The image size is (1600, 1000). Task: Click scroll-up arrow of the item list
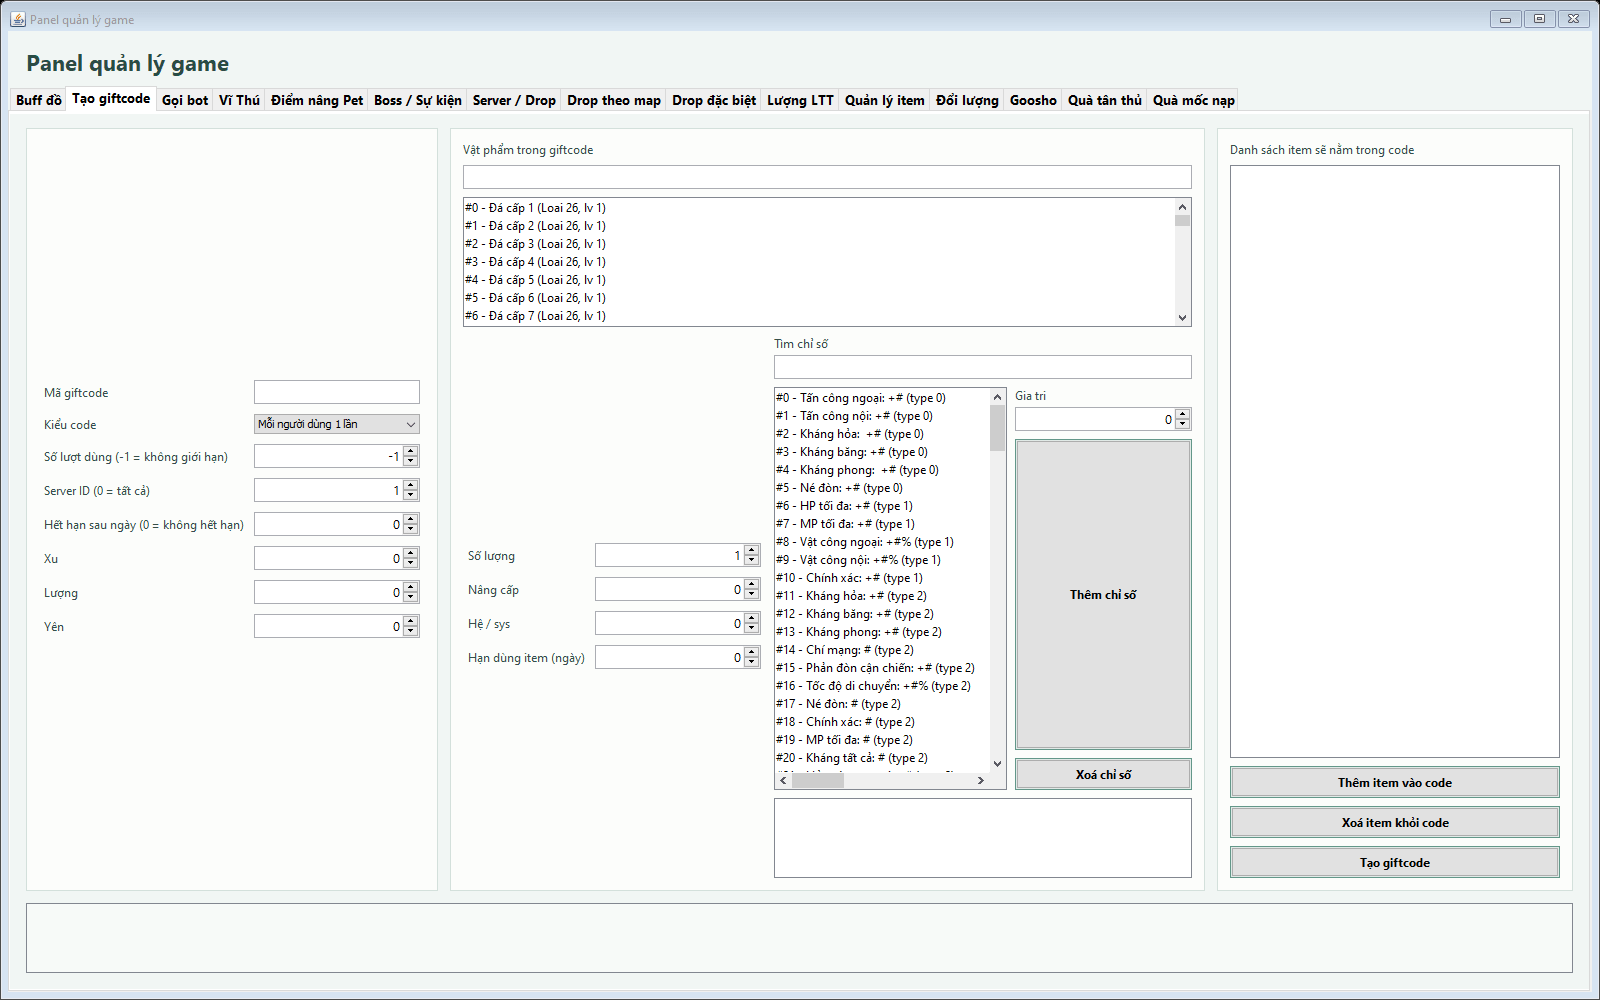point(1183,207)
